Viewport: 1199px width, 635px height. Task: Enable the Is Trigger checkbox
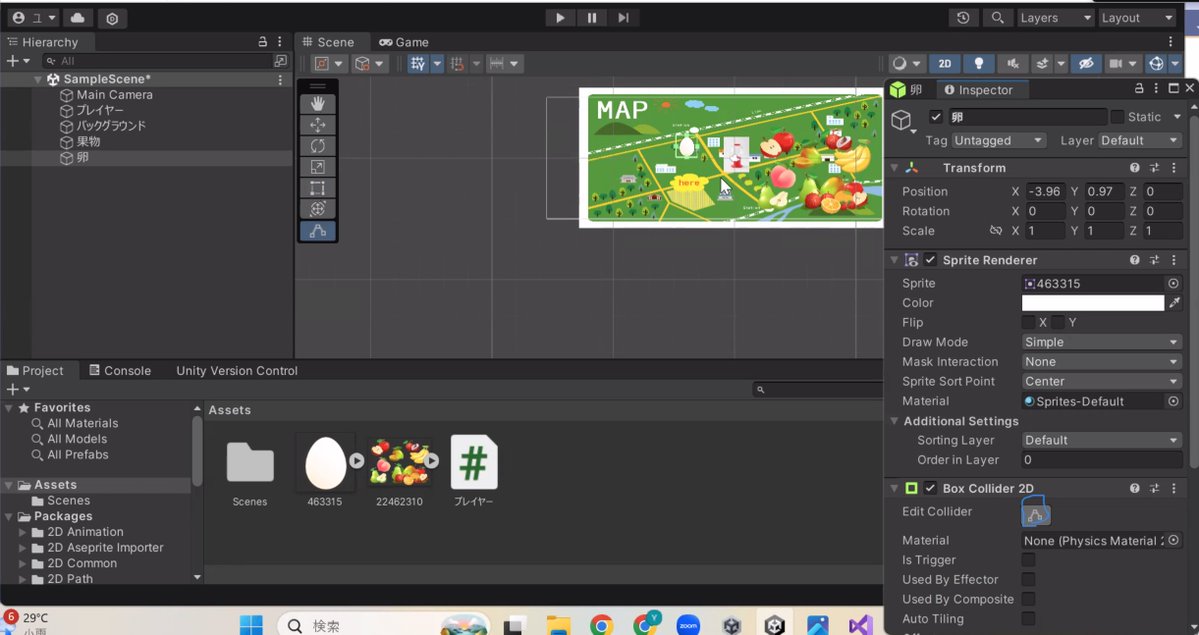coord(1029,560)
